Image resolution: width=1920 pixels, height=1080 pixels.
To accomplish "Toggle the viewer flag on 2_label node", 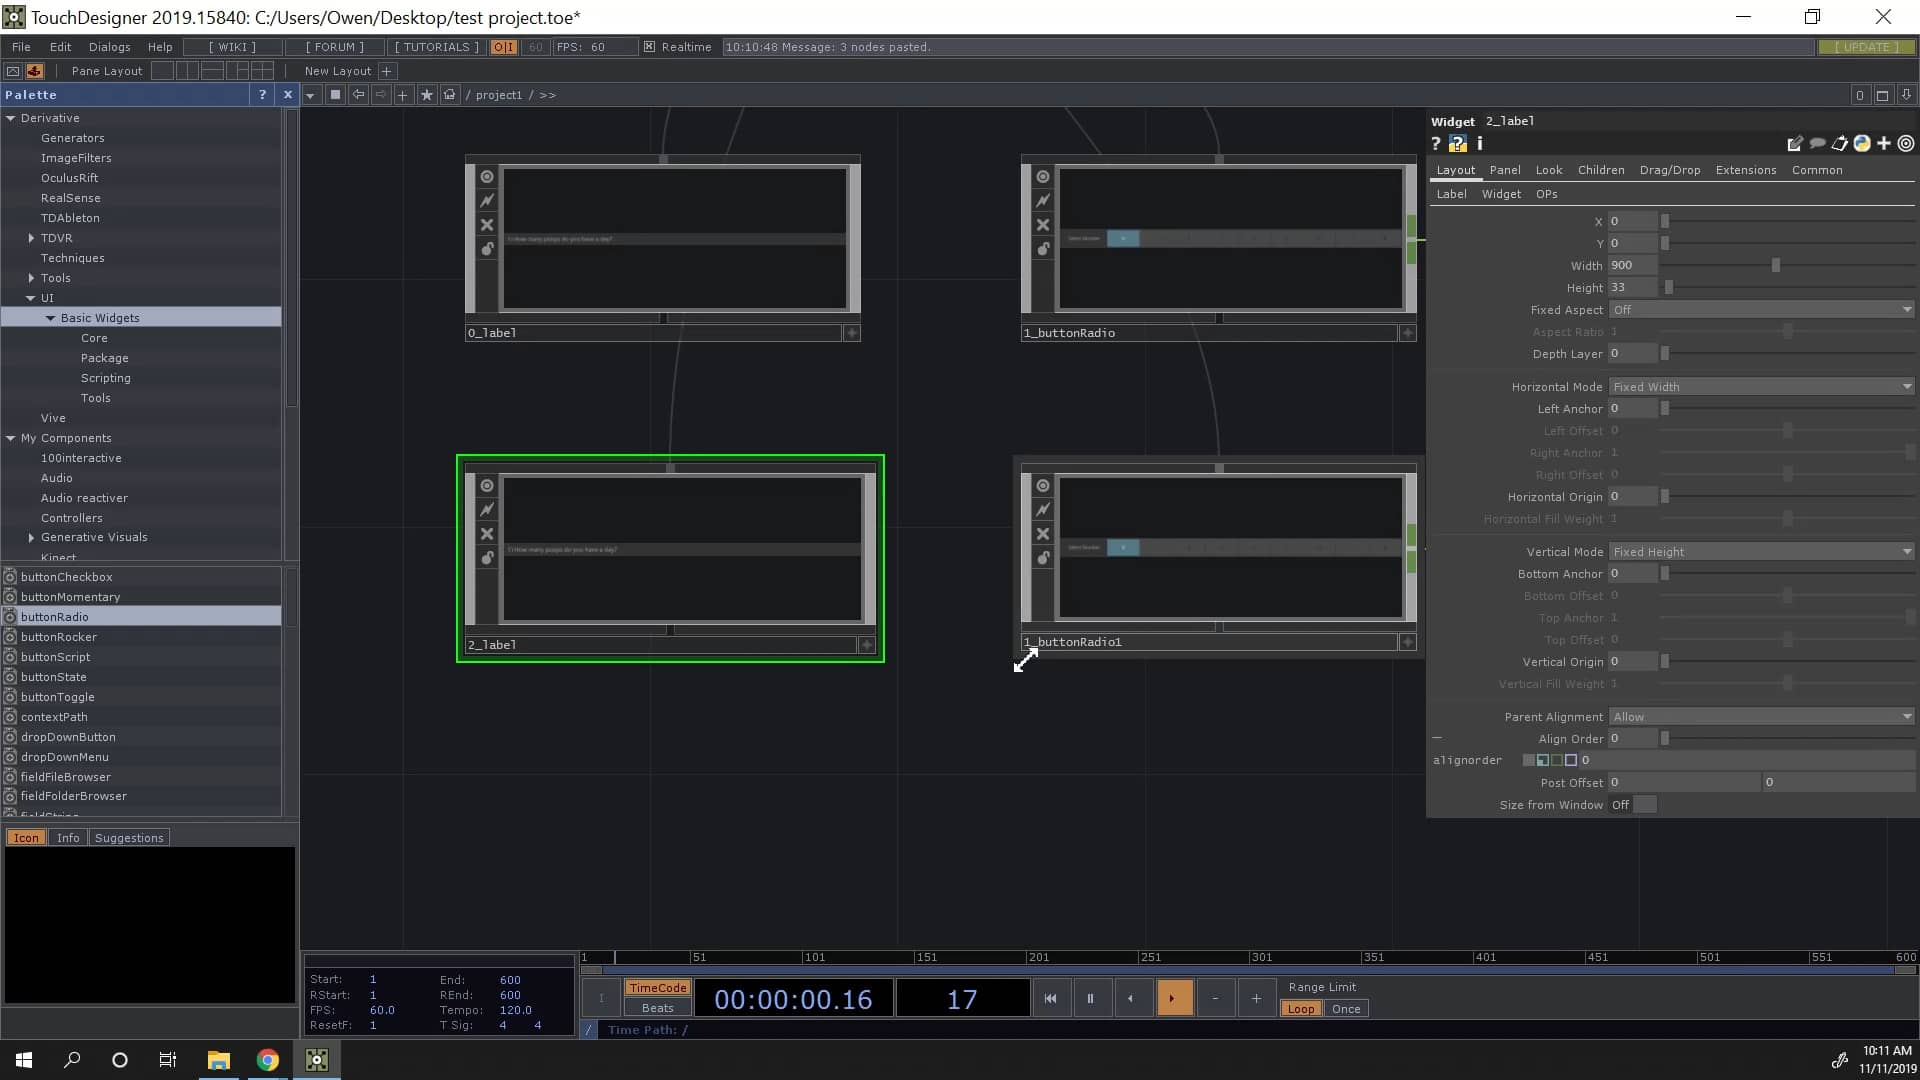I will click(487, 485).
